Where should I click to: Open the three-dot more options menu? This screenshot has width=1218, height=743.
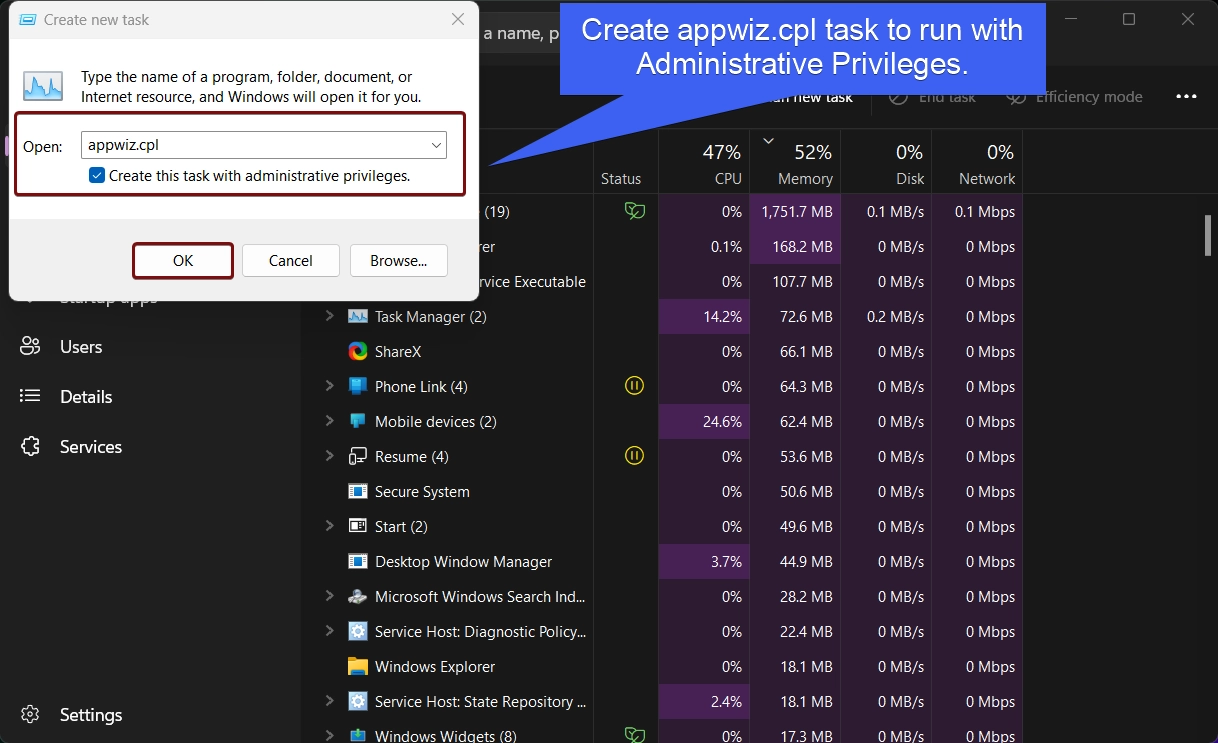click(1186, 97)
